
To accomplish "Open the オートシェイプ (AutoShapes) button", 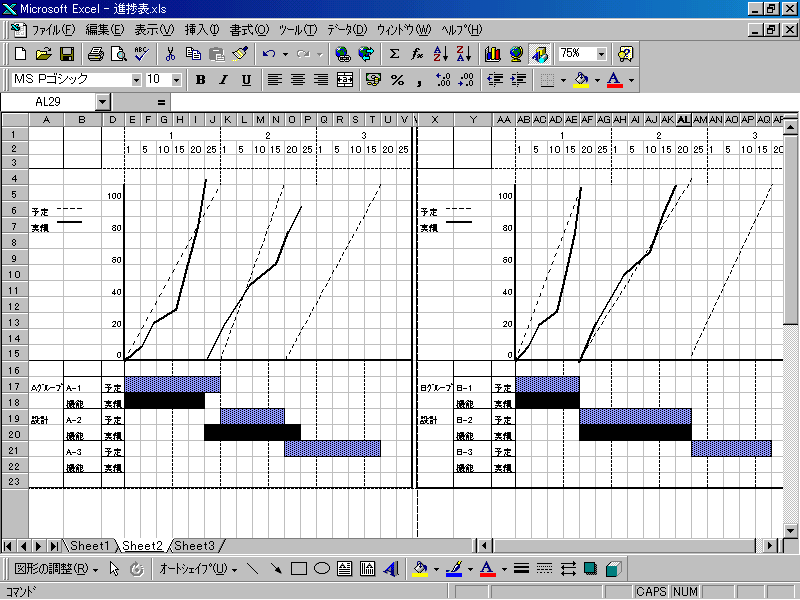I will (198, 569).
